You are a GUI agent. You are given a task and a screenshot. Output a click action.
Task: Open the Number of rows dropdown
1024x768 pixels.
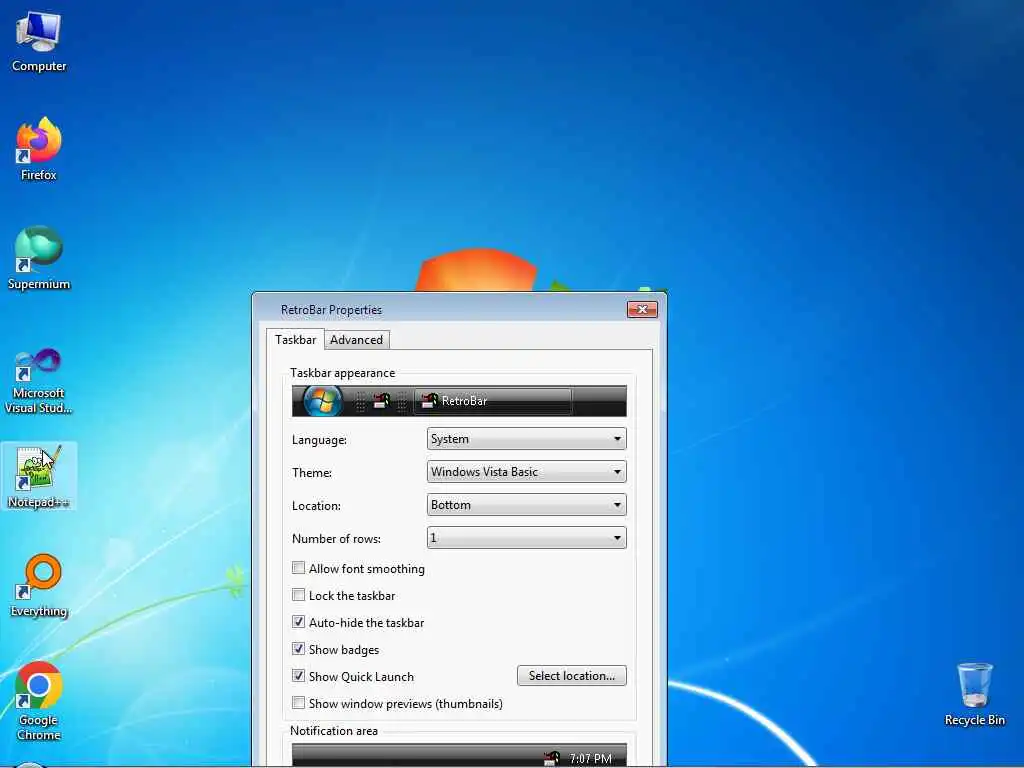(526, 537)
